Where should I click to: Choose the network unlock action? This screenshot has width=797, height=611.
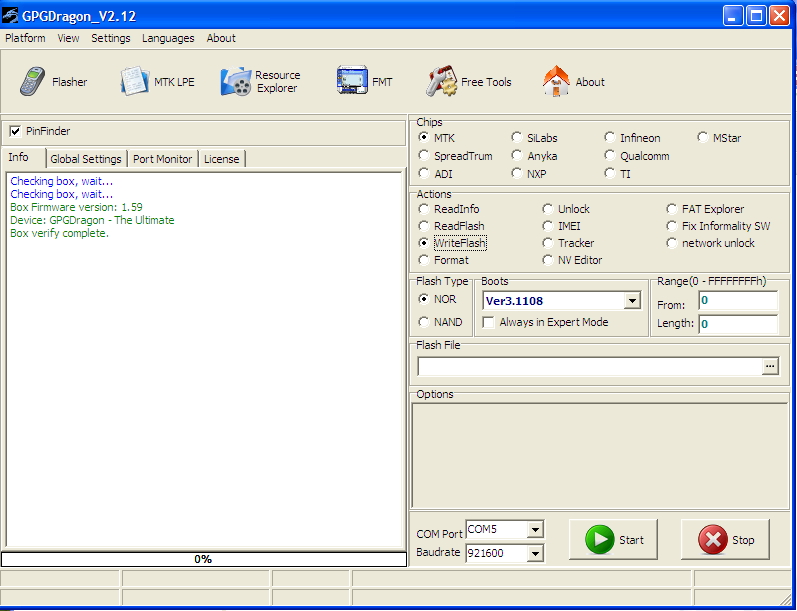(x=671, y=243)
